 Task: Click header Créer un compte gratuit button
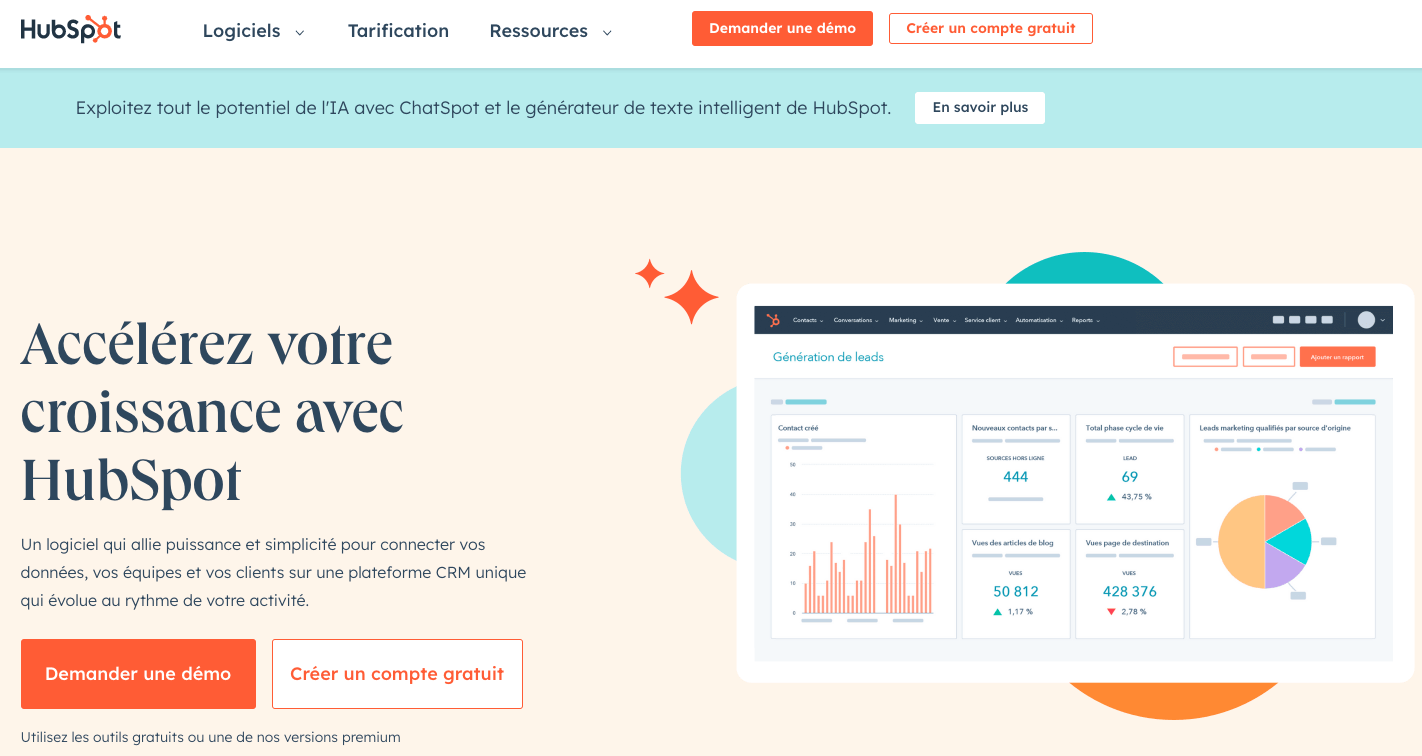click(991, 28)
